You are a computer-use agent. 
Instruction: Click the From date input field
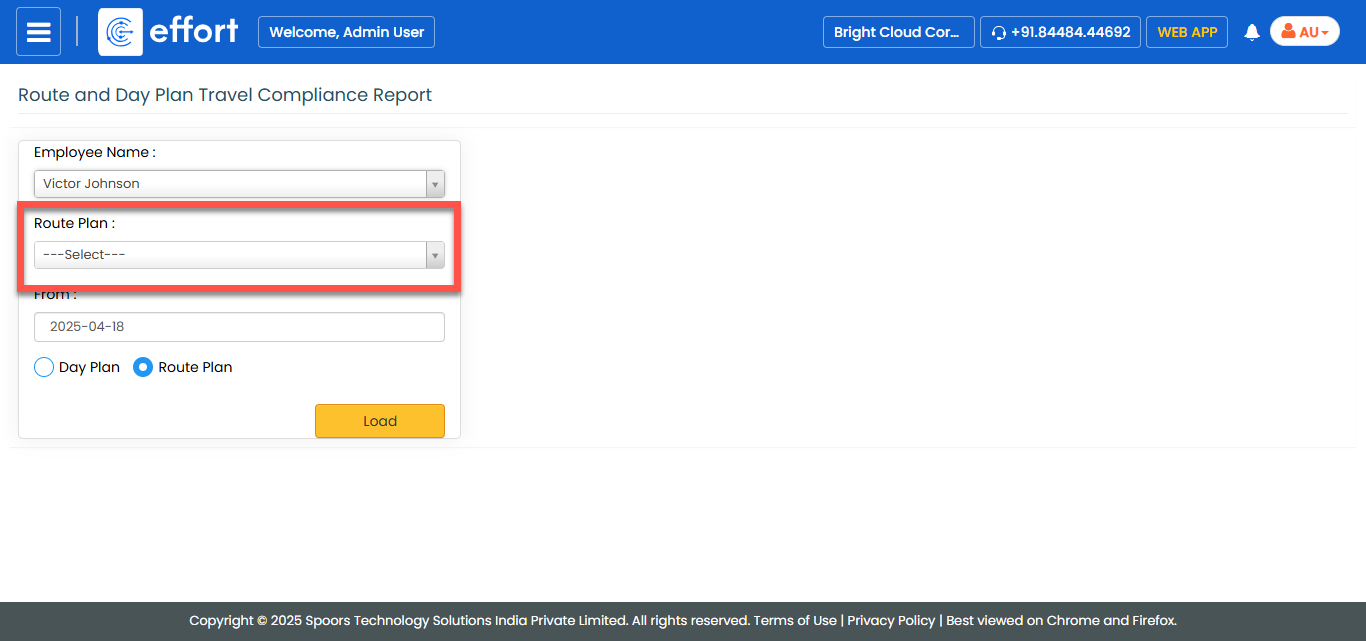(x=239, y=327)
